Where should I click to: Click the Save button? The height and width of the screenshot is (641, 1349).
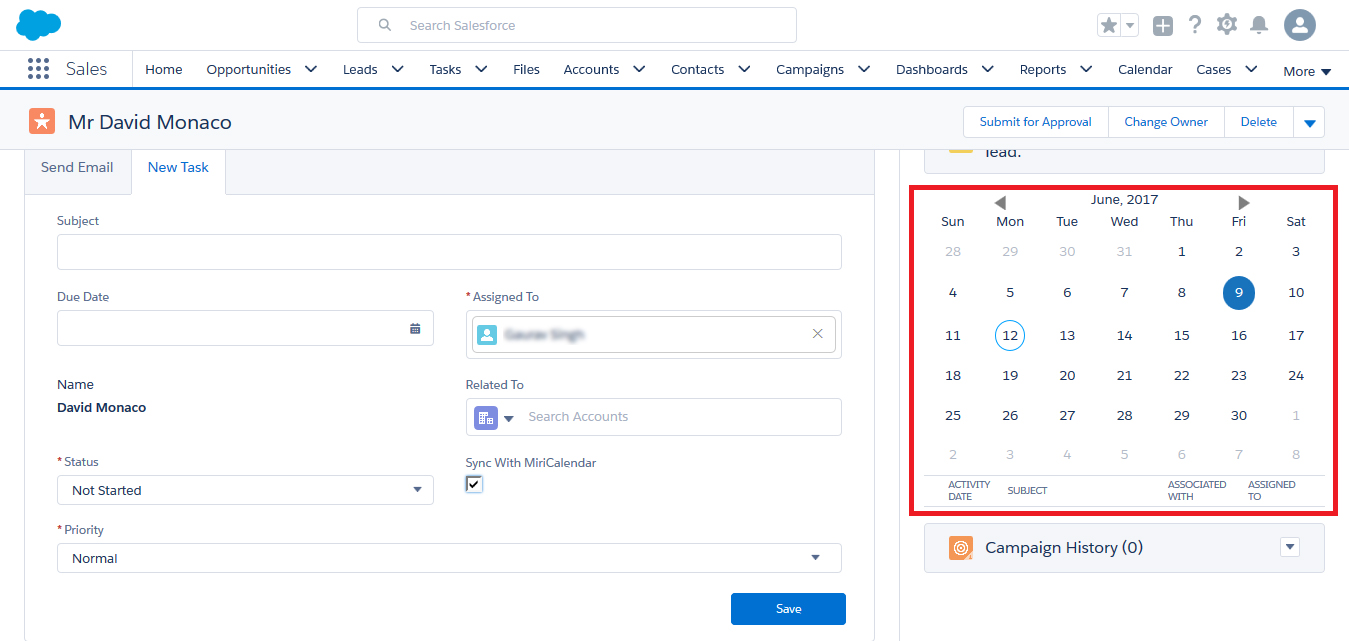click(788, 609)
